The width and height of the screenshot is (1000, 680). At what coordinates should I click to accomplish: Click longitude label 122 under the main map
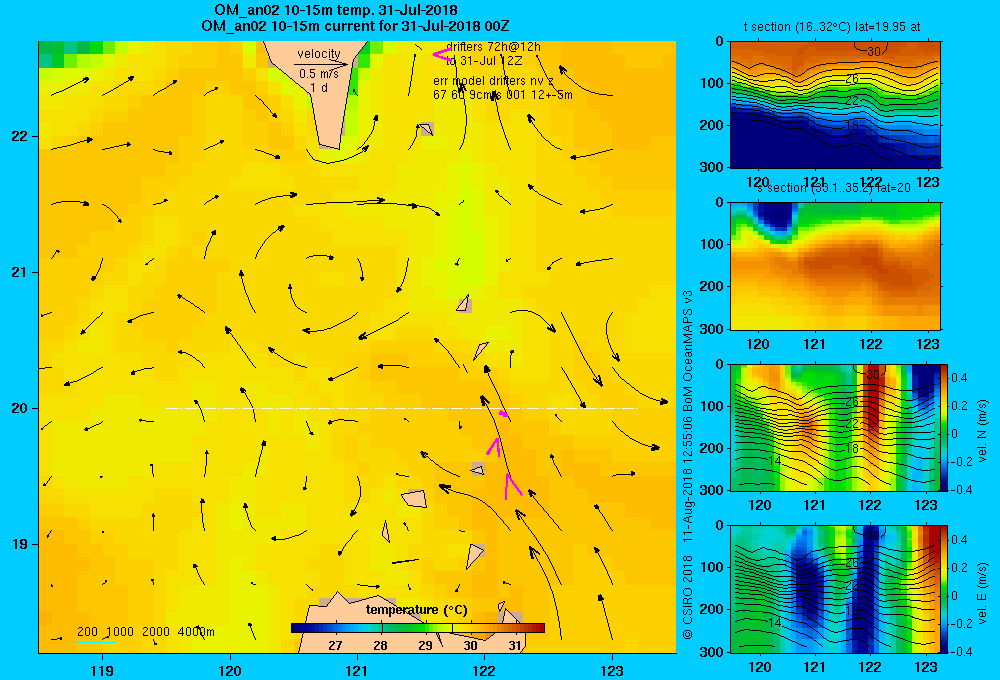coord(485,670)
